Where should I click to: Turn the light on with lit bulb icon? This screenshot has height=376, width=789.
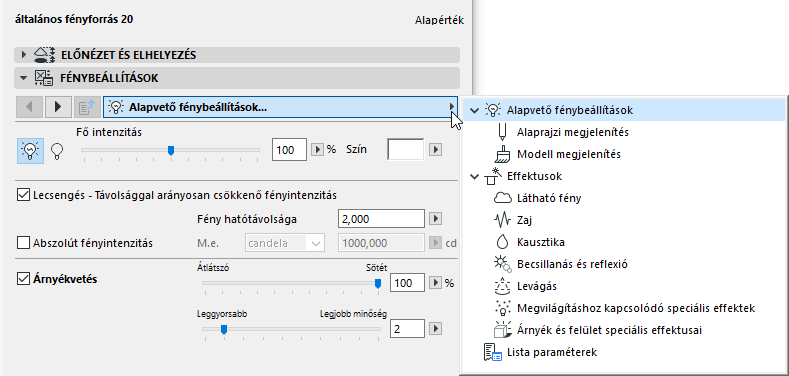click(x=31, y=151)
